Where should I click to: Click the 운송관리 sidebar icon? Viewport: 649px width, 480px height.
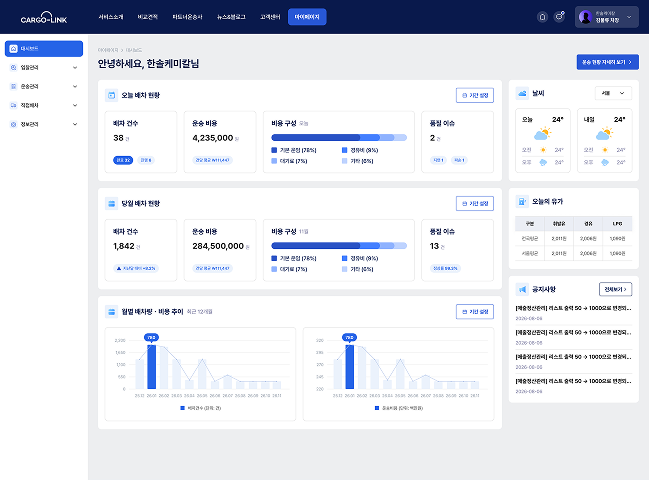[14, 86]
